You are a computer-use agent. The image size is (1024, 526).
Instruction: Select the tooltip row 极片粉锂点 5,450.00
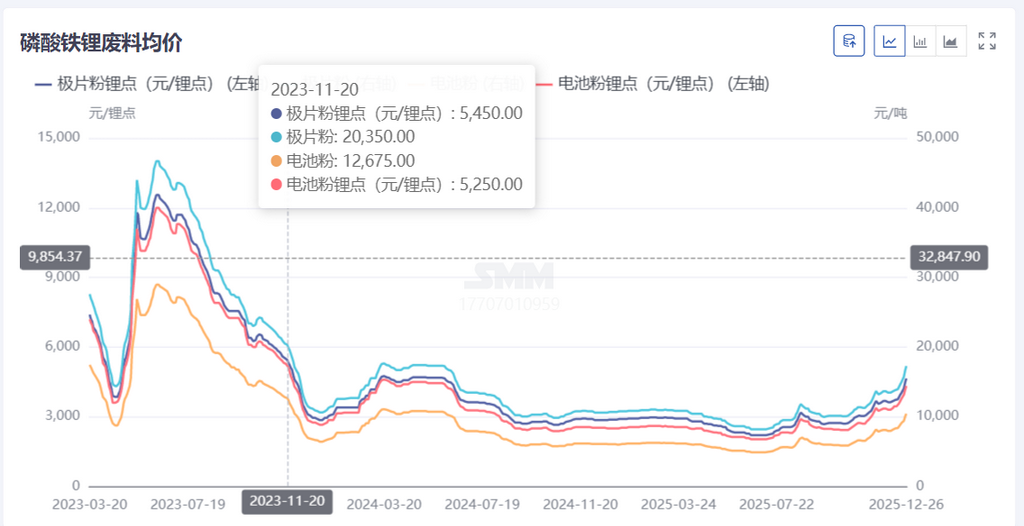tap(397, 113)
